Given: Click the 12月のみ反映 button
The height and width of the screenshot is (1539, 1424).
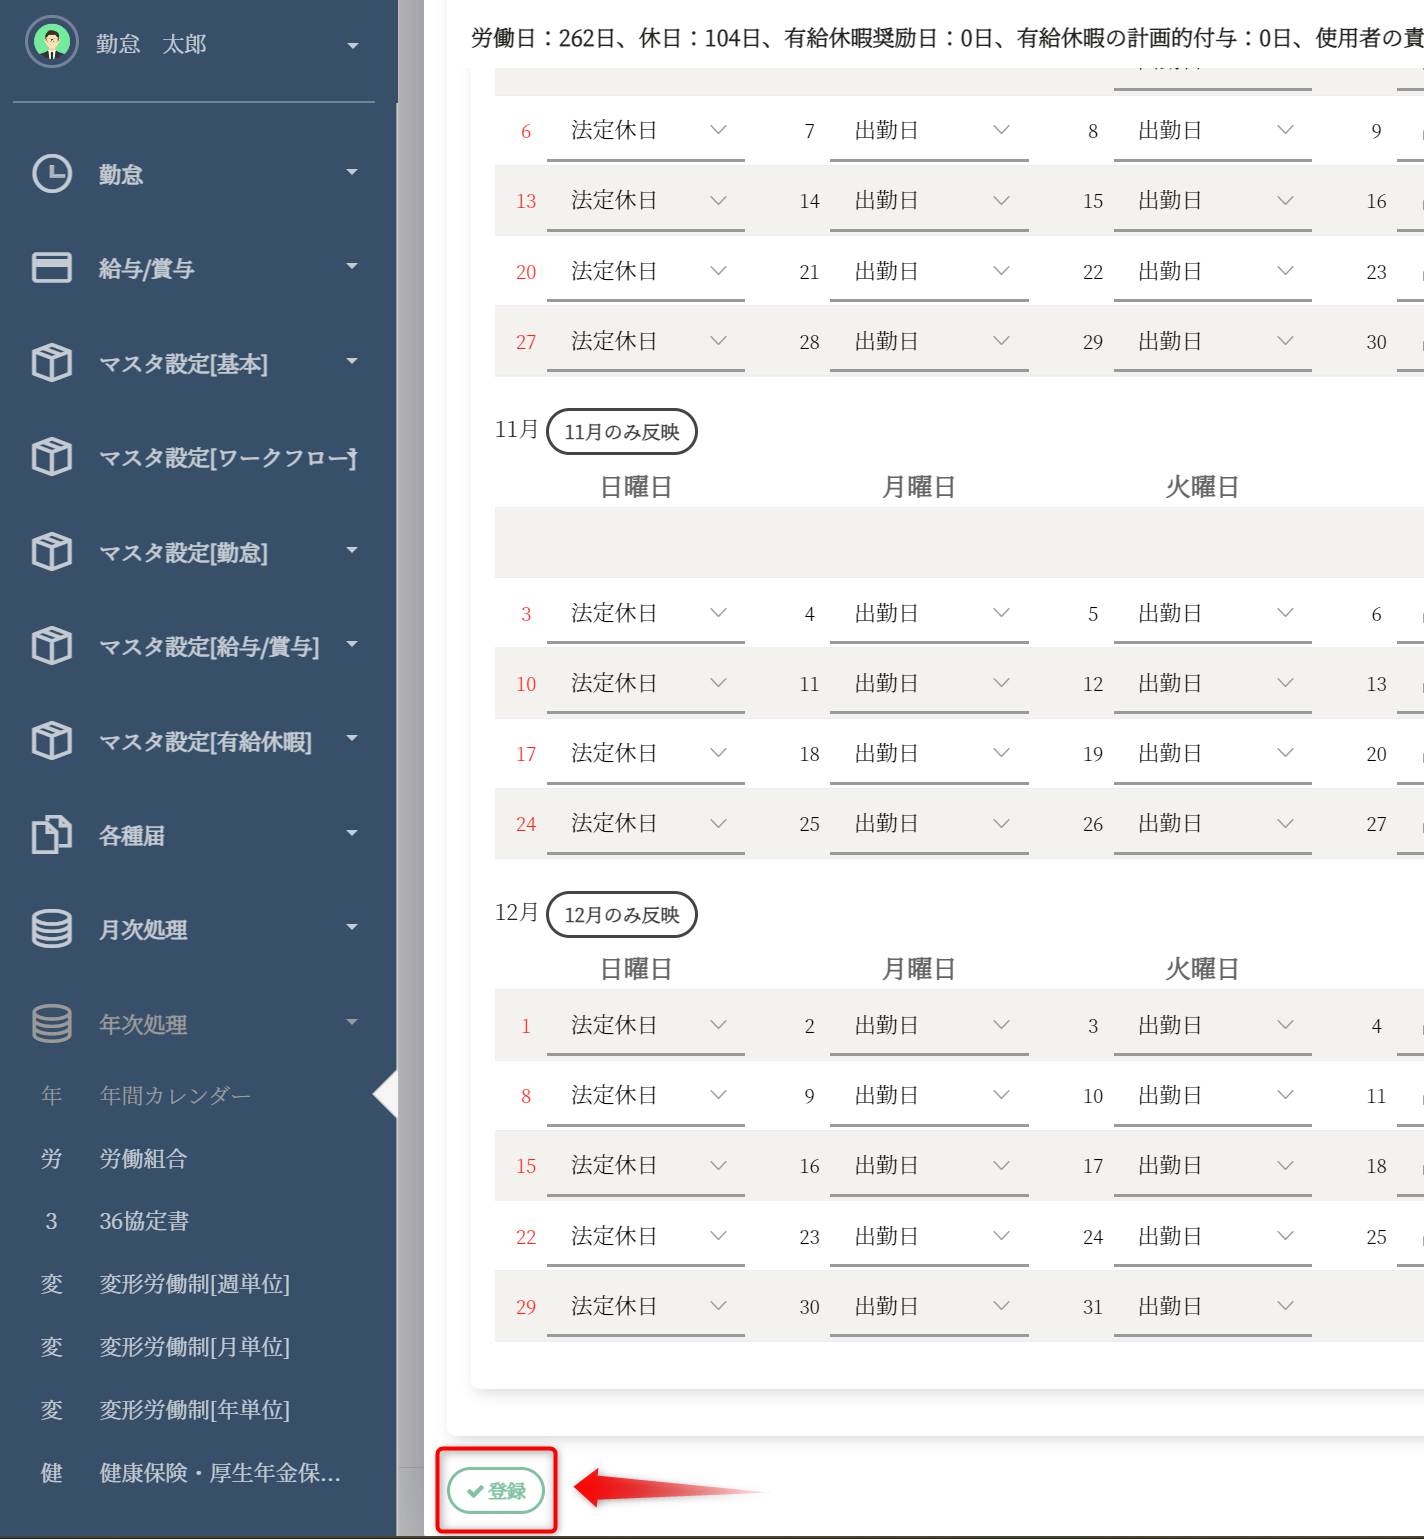Looking at the screenshot, I should point(621,915).
